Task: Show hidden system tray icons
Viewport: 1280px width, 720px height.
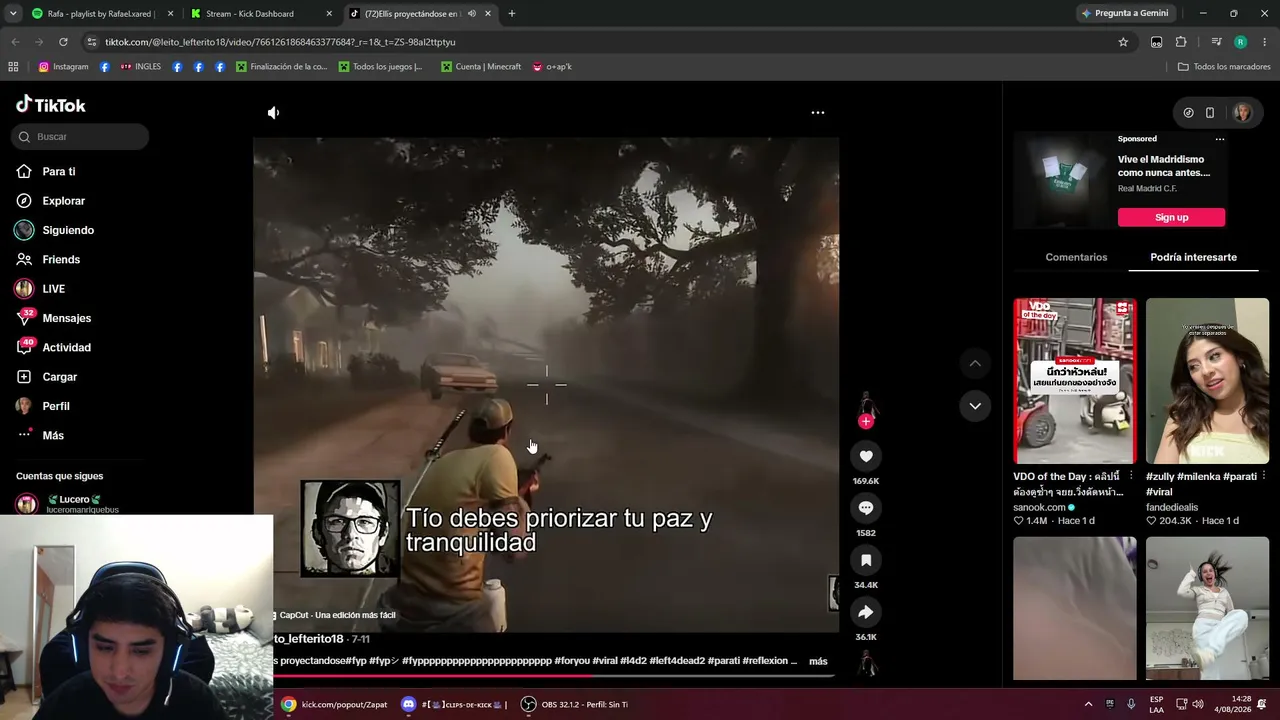Action: [x=1088, y=704]
